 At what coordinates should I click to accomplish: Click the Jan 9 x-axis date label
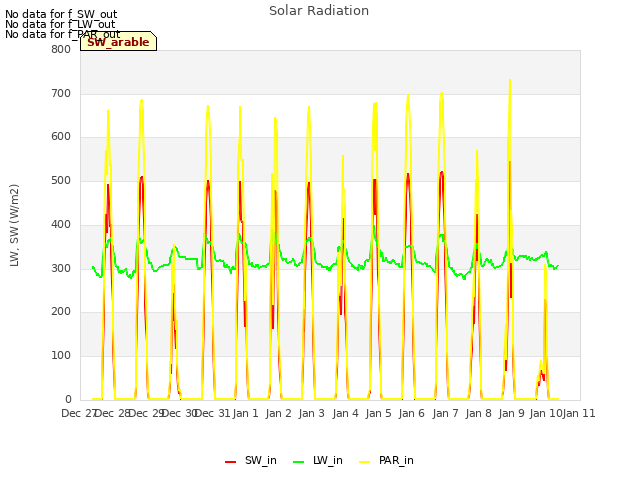[x=512, y=413]
